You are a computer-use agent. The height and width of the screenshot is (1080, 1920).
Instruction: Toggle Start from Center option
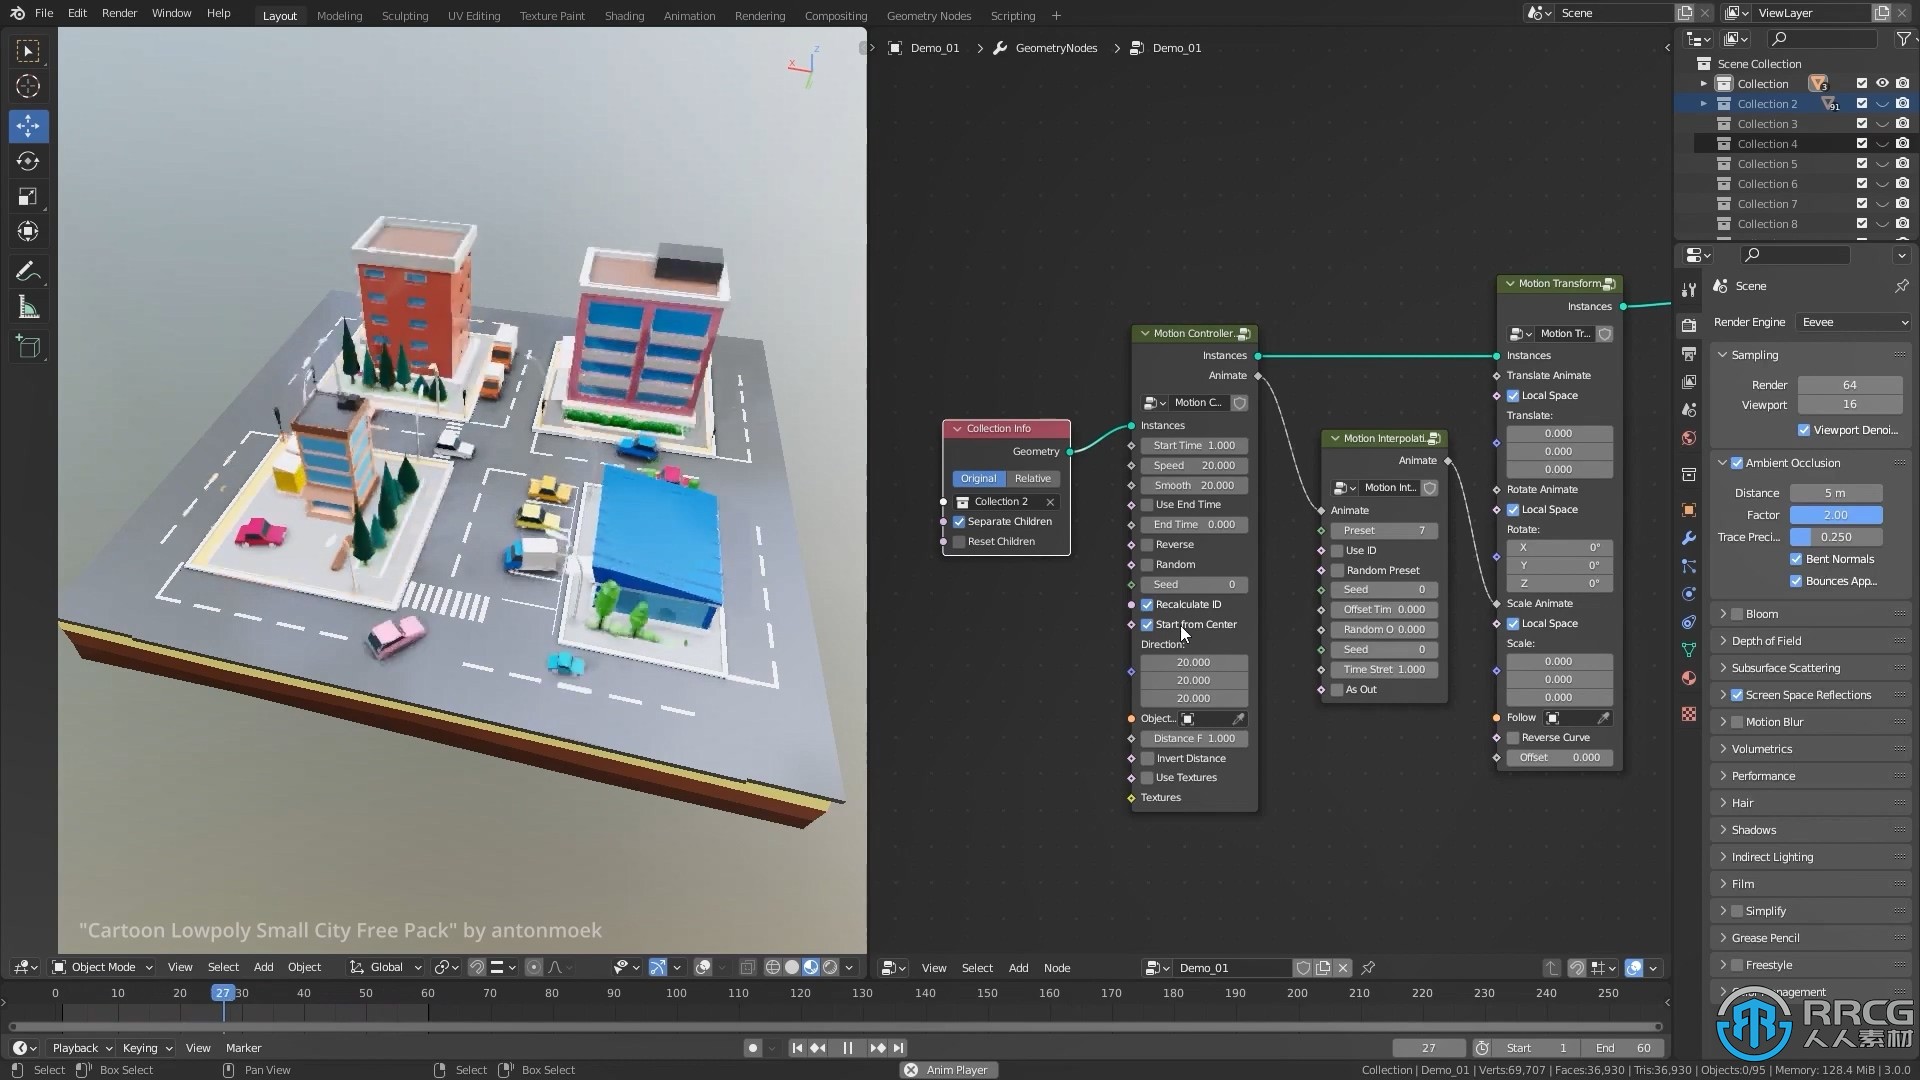[1147, 624]
